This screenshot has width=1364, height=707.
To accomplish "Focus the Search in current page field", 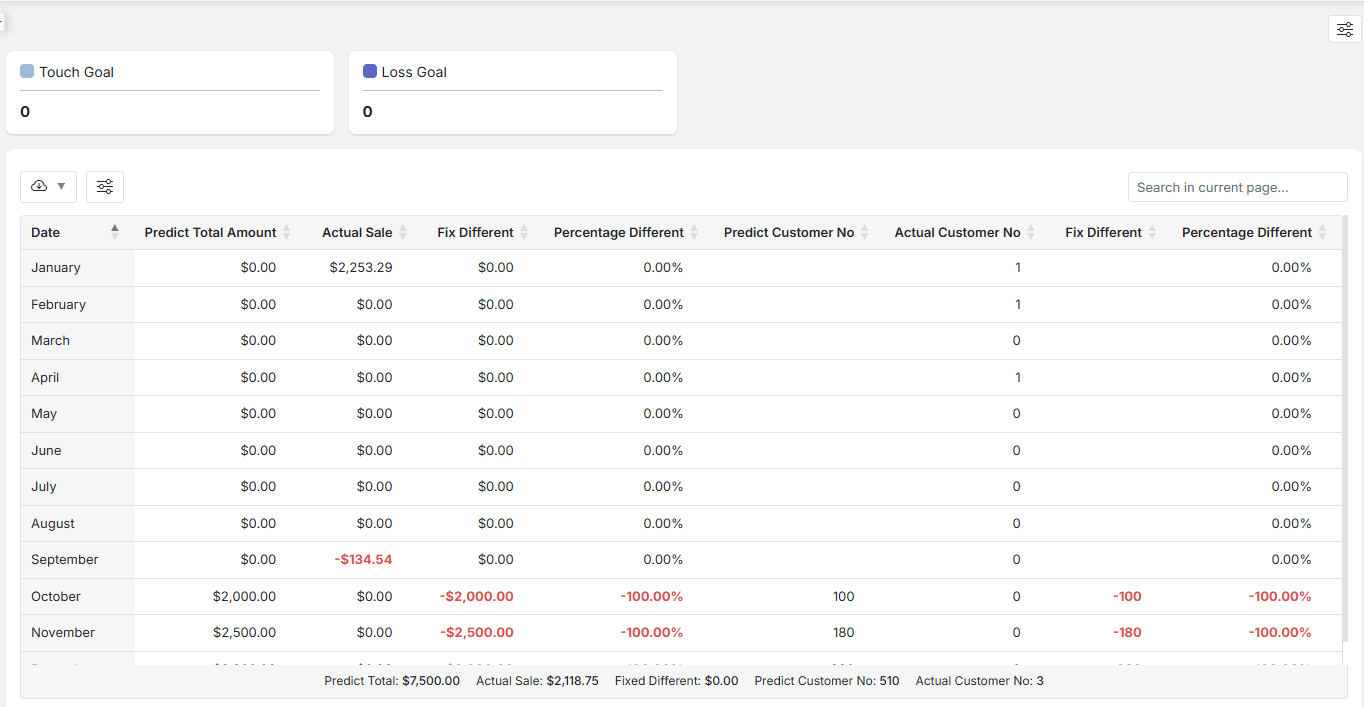I will tap(1237, 187).
